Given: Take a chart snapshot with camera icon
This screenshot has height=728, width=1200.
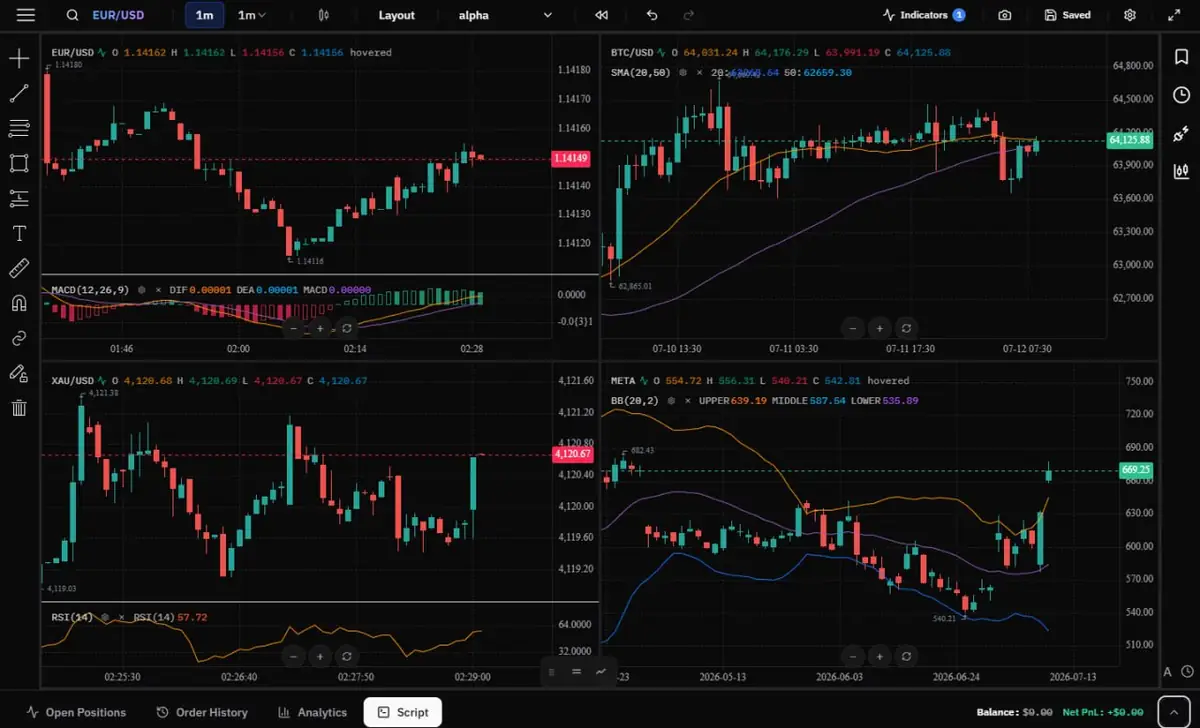Looking at the screenshot, I should (x=1004, y=15).
